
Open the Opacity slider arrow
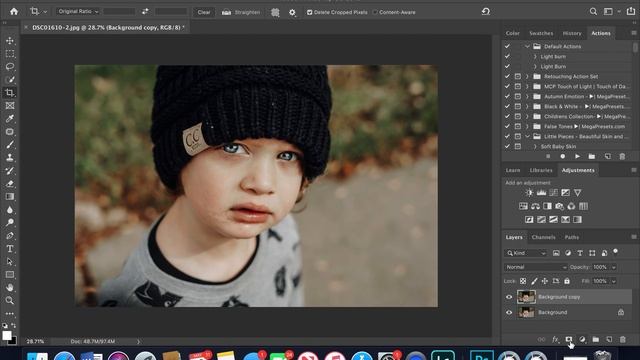click(x=613, y=267)
